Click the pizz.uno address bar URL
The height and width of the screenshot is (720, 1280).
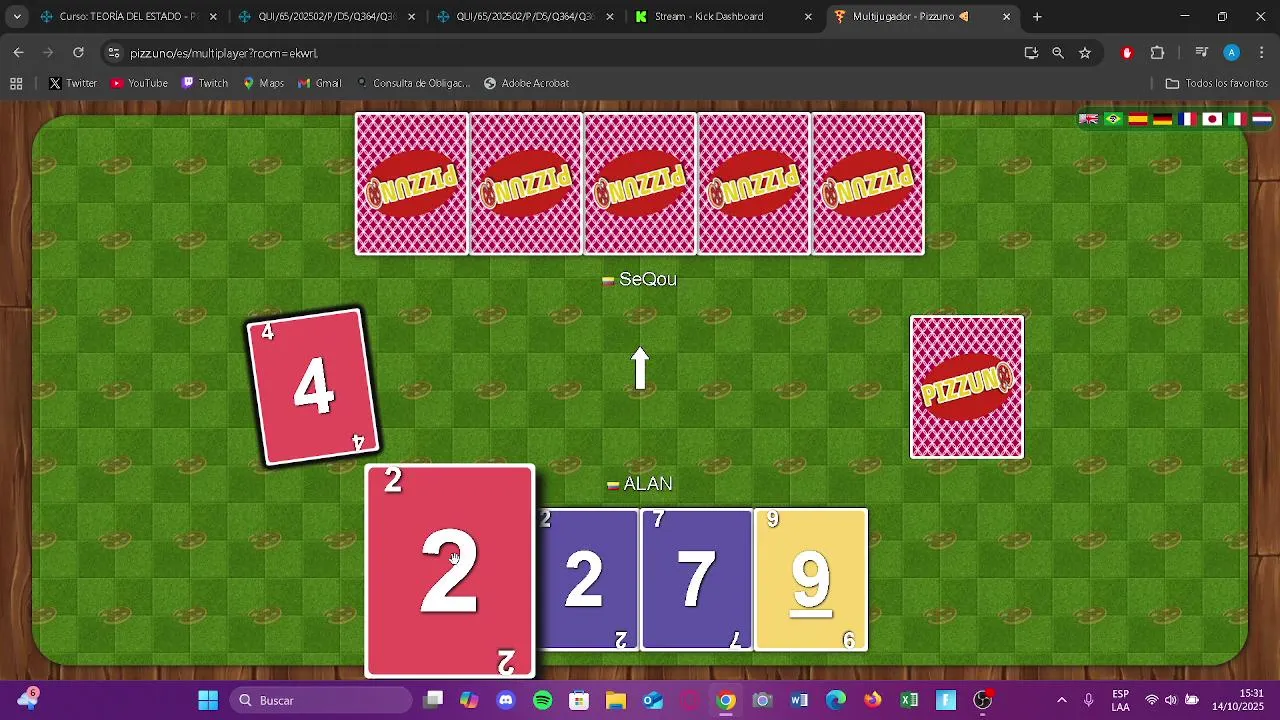224,53
